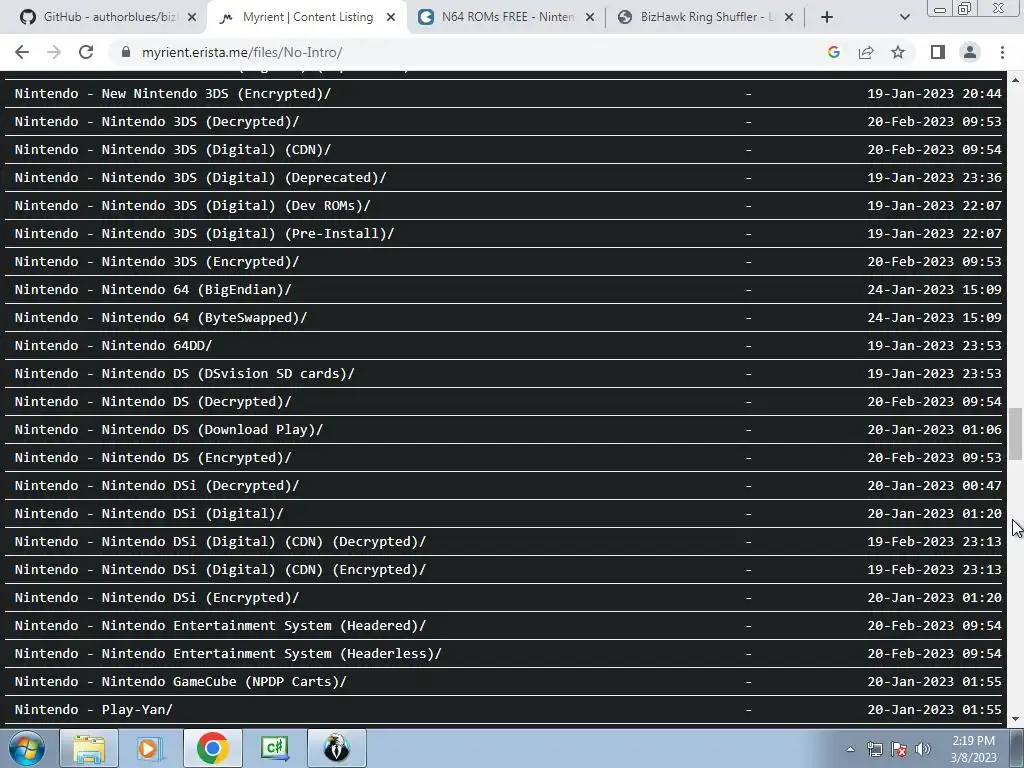
Task: Open Nintendo DS (Download Play) folder
Action: (x=168, y=430)
